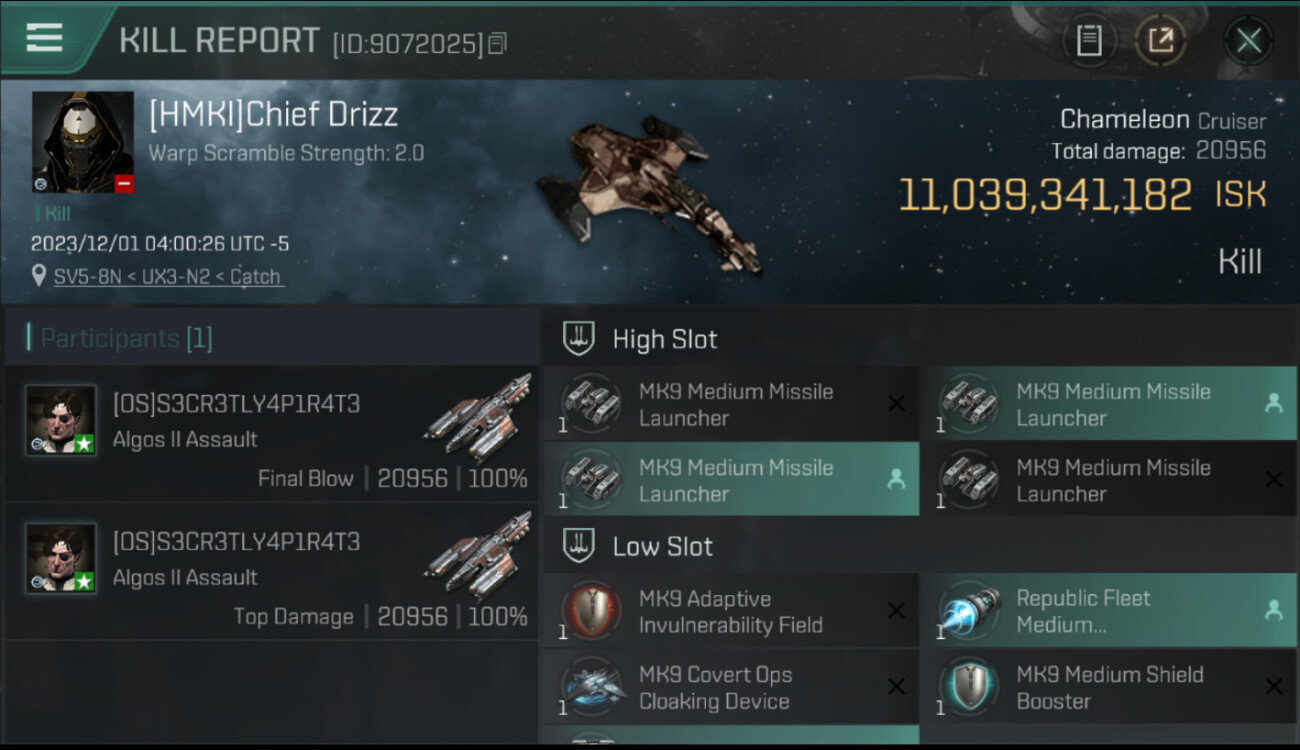The width and height of the screenshot is (1300, 750).
Task: Open the clipboard notes icon
Action: click(1089, 41)
